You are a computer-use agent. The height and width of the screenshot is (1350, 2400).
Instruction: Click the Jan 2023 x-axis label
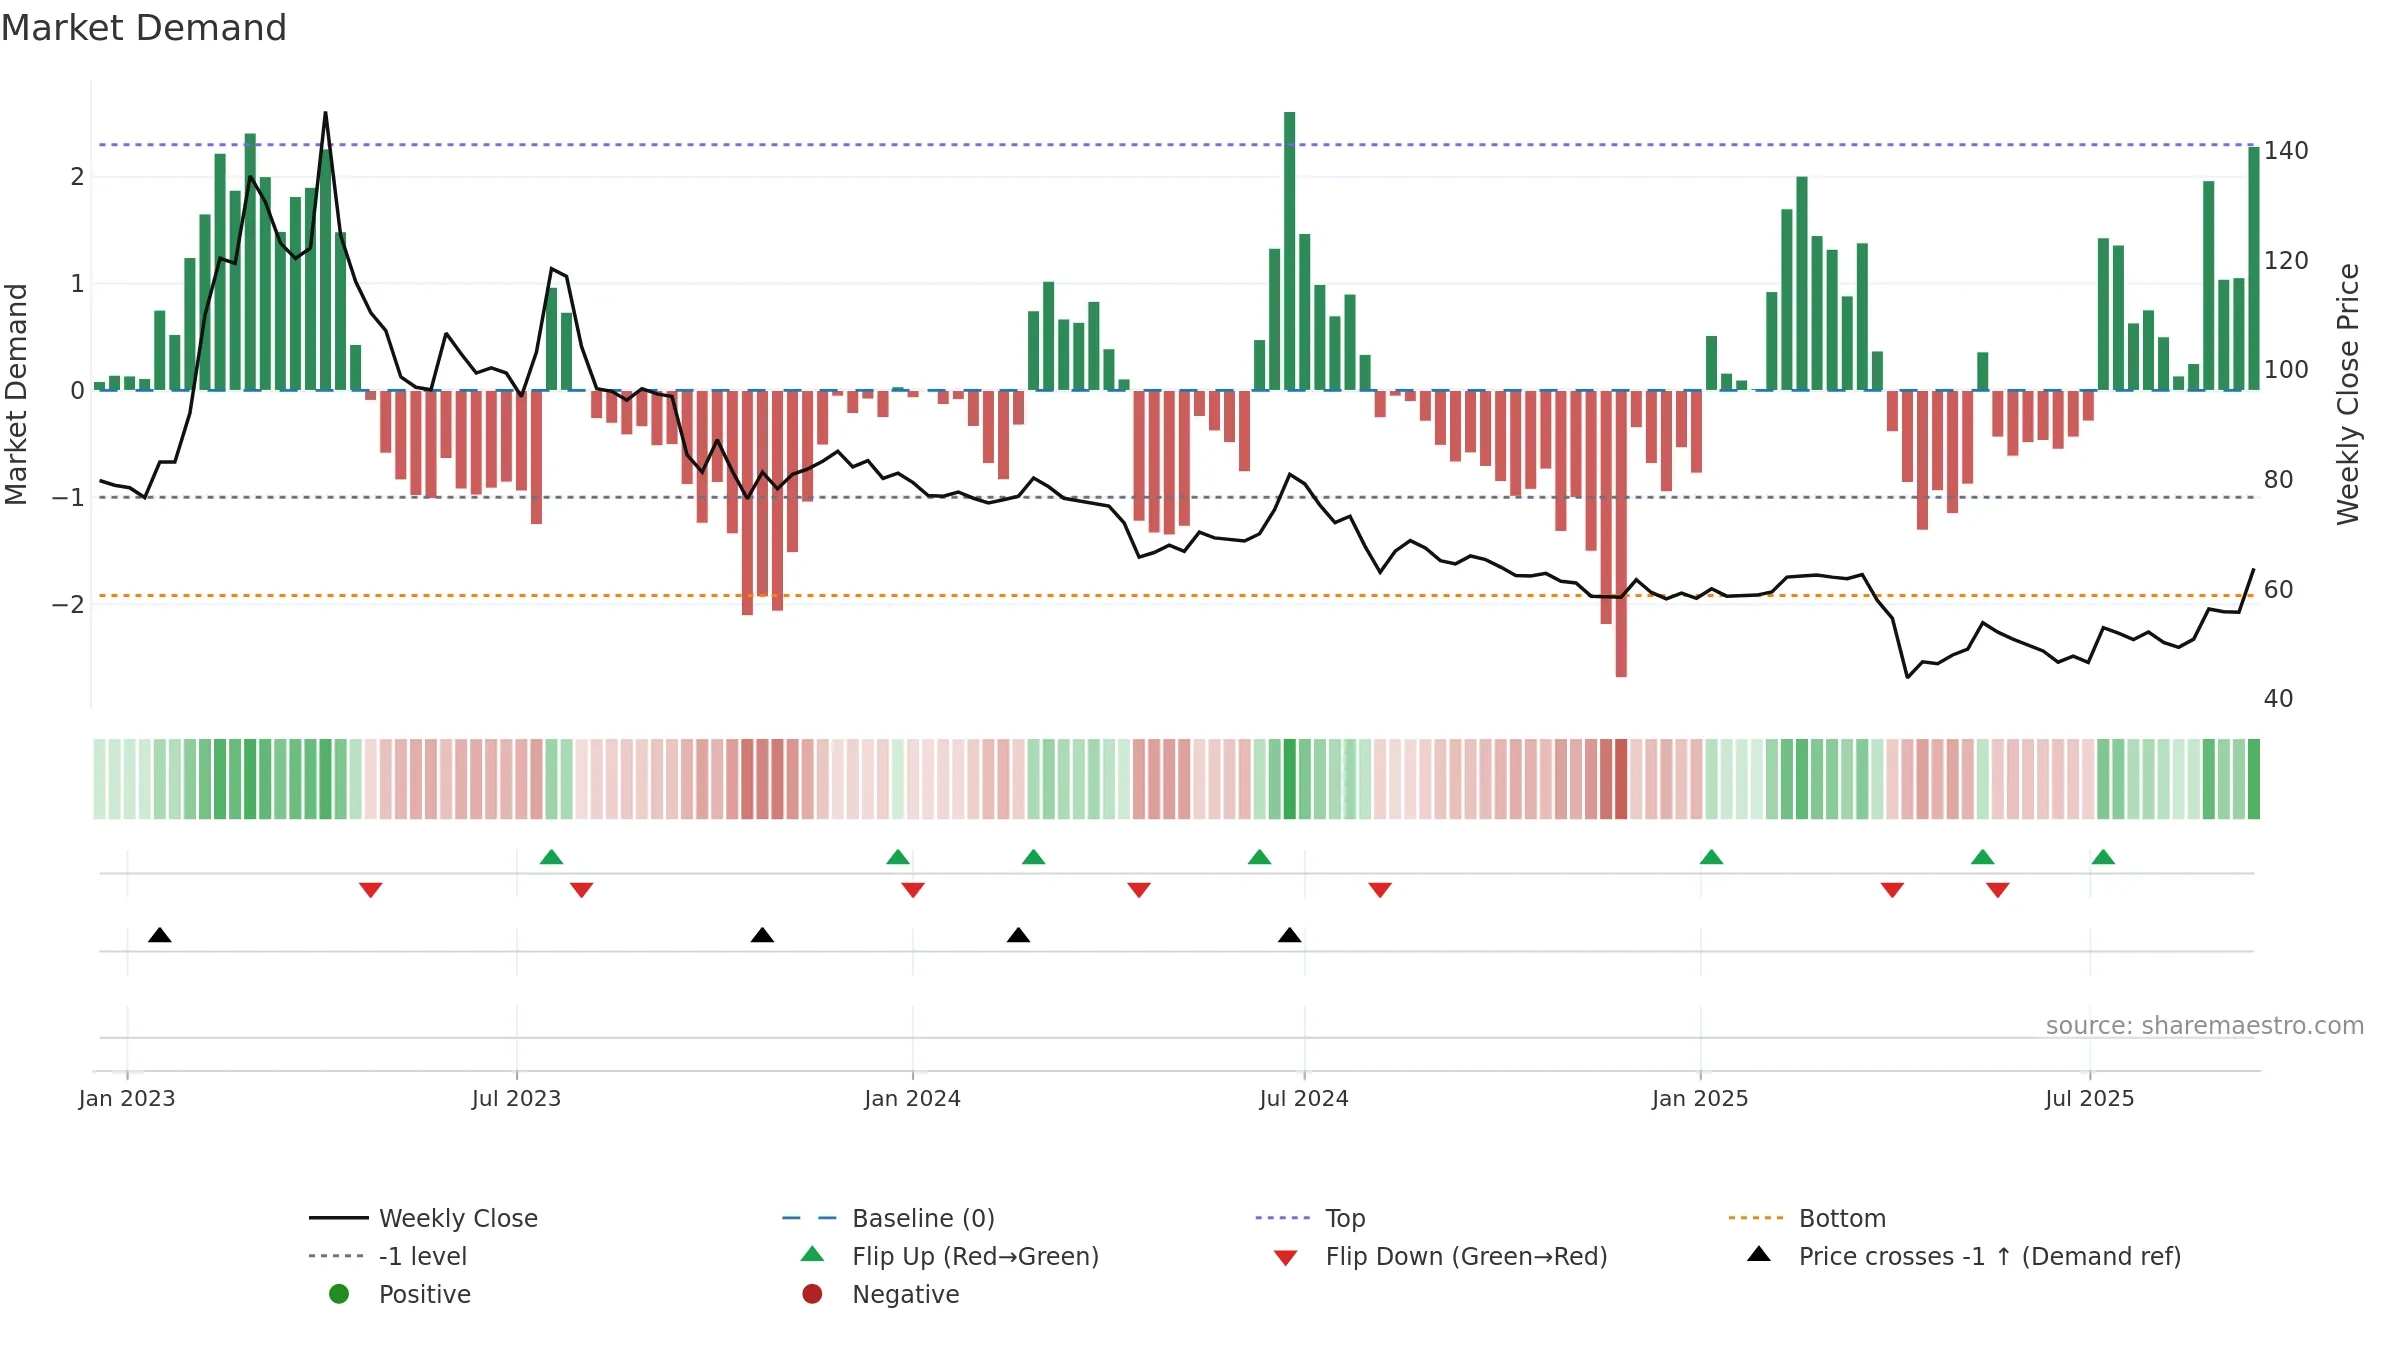pyautogui.click(x=127, y=1098)
